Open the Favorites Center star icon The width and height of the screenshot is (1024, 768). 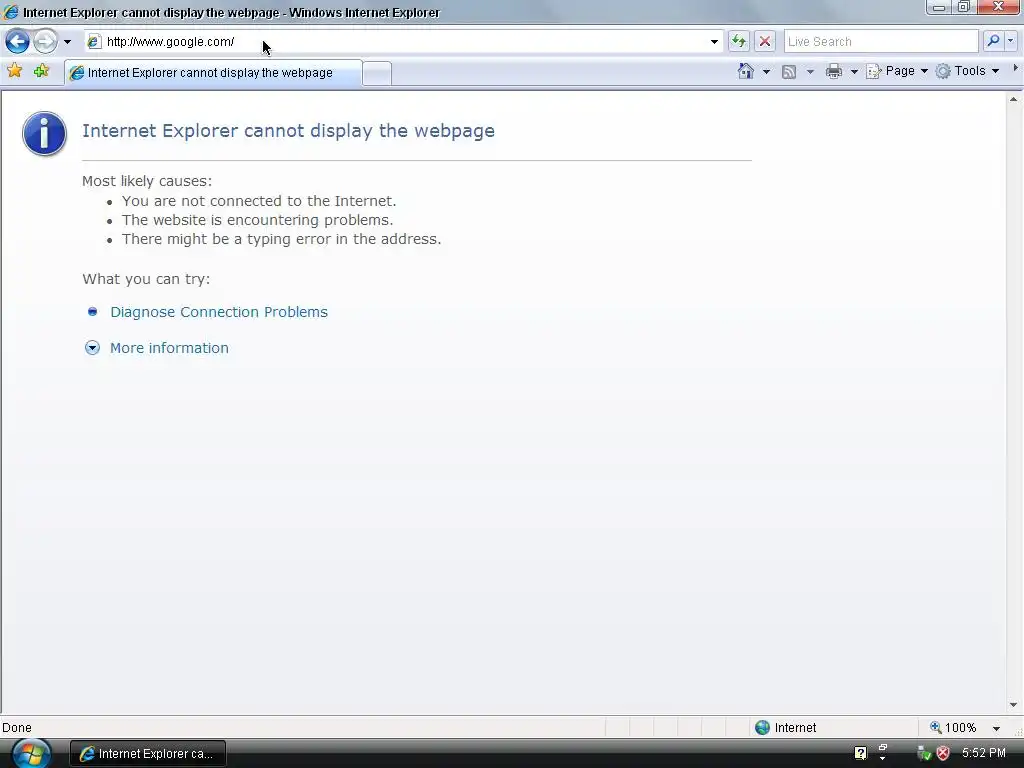(x=14, y=71)
